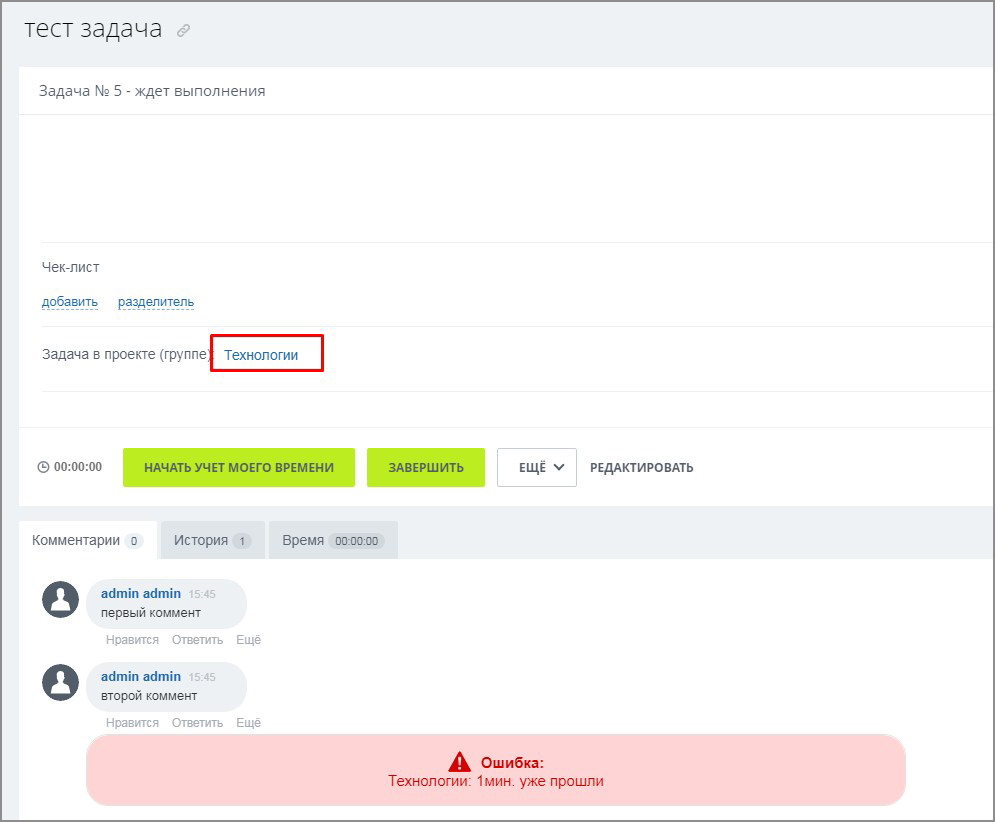Viewport: 995px width, 822px height.
Task: Open second comment's admin avatar
Action: [x=60, y=682]
